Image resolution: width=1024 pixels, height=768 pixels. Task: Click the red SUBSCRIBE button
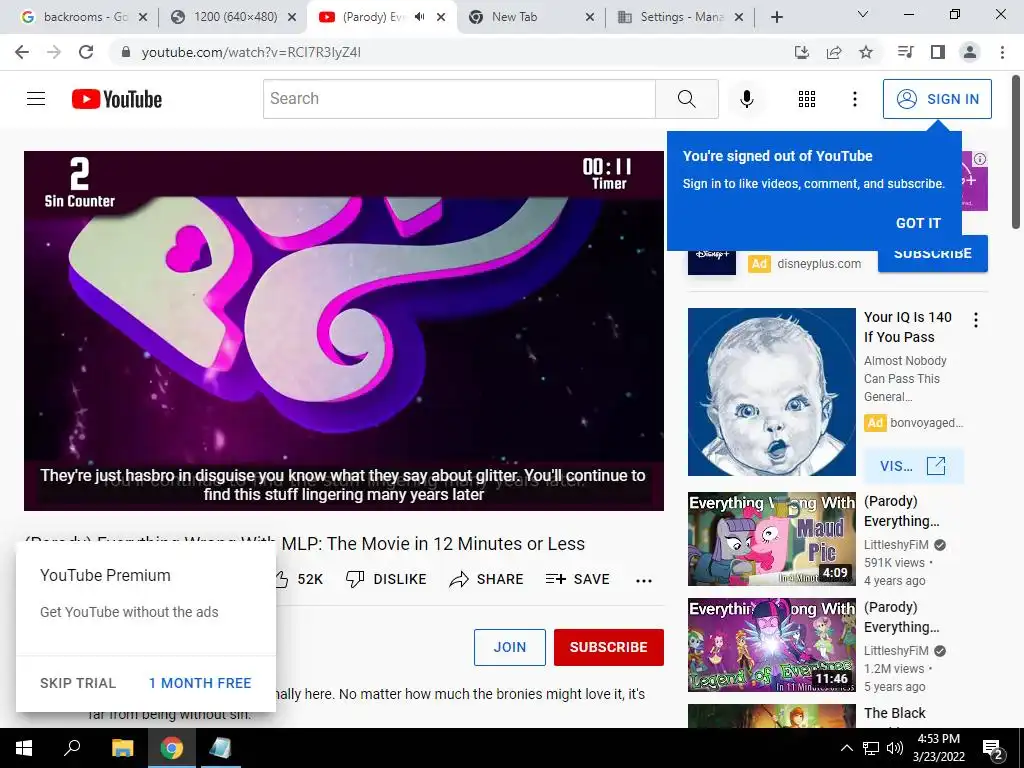609,647
